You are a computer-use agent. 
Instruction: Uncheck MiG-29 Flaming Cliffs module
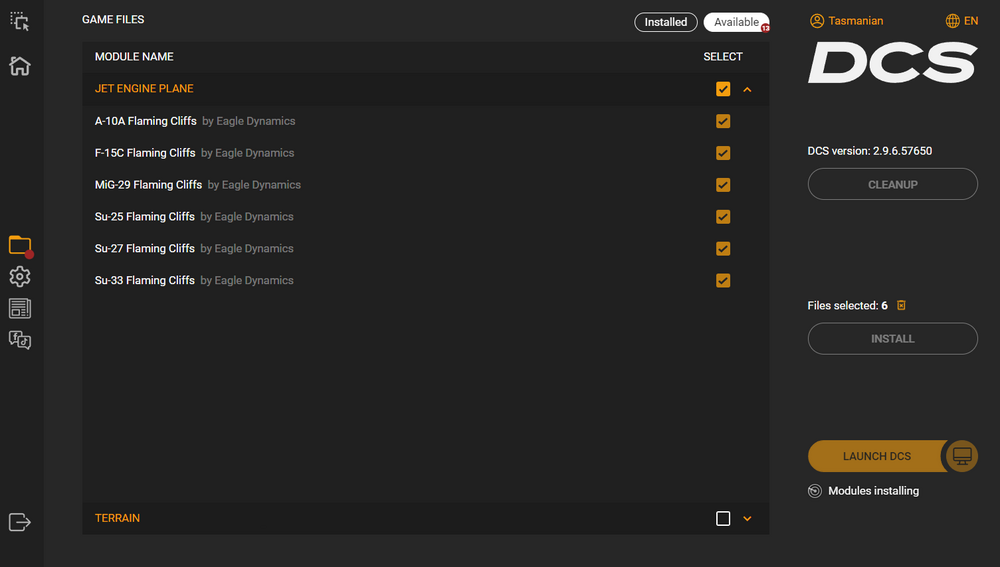[x=723, y=185]
